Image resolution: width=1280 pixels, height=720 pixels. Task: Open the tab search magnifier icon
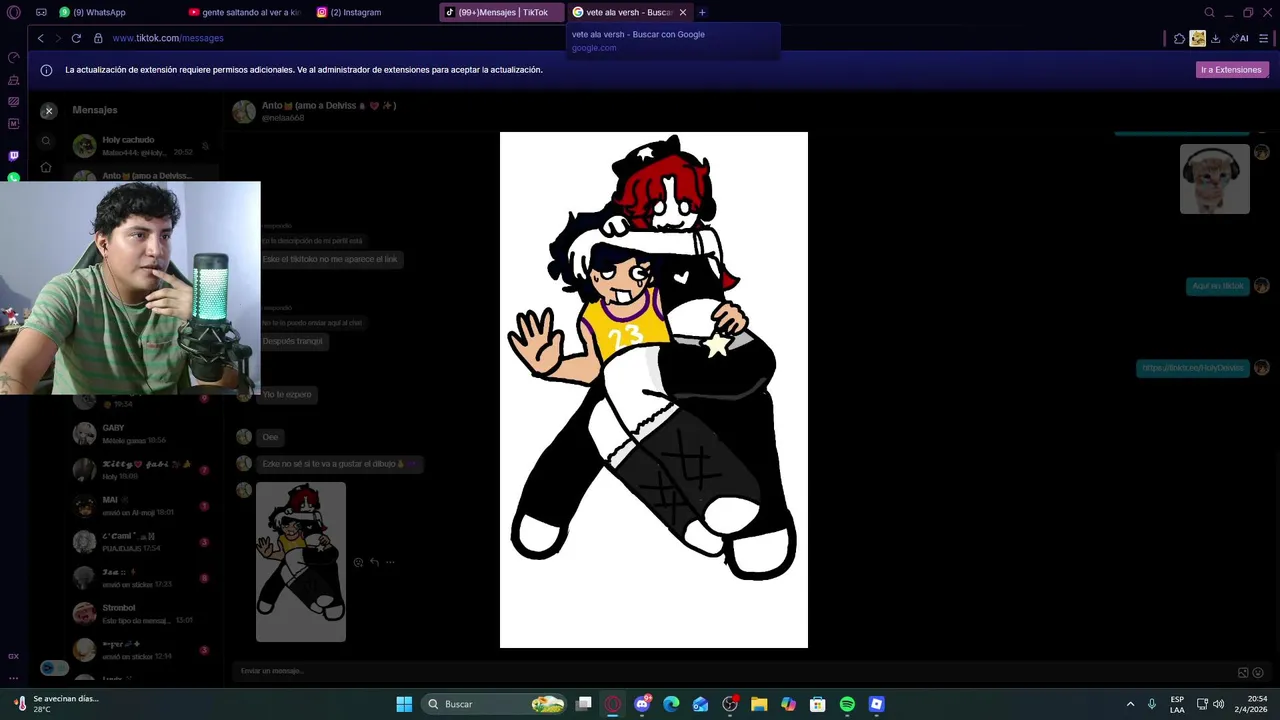tap(1209, 13)
